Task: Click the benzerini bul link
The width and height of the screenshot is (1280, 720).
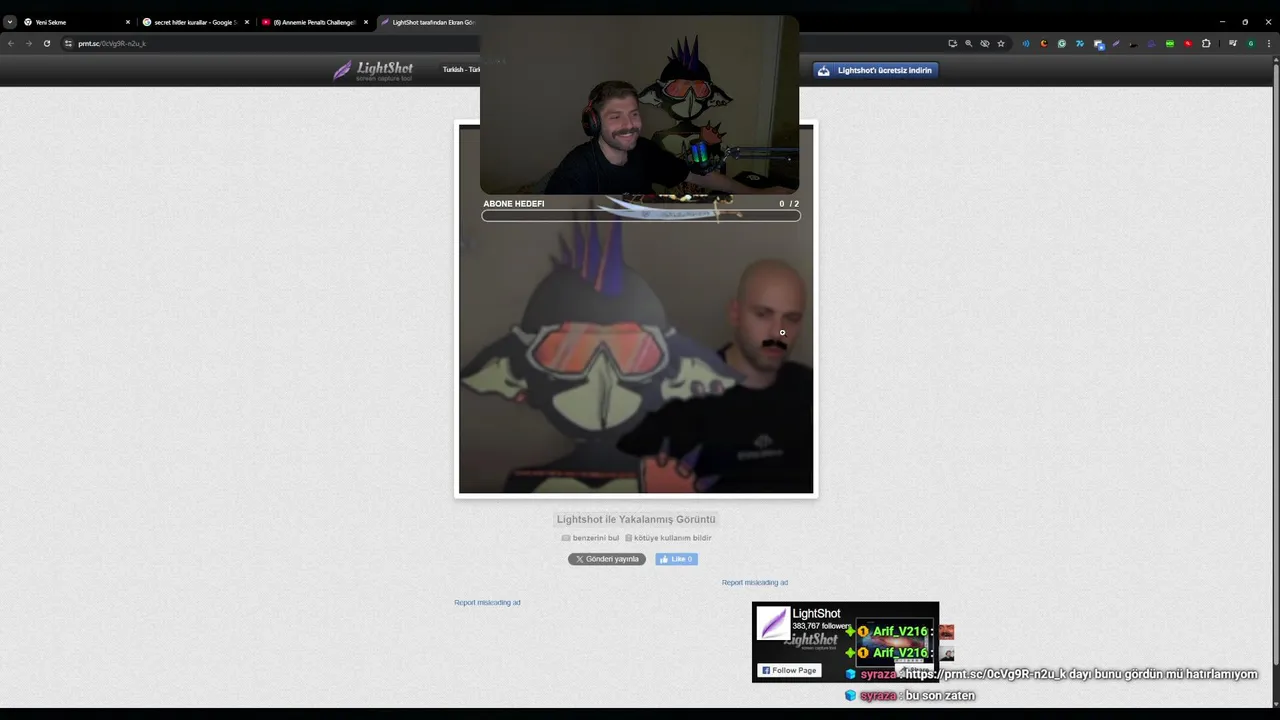Action: pos(590,538)
